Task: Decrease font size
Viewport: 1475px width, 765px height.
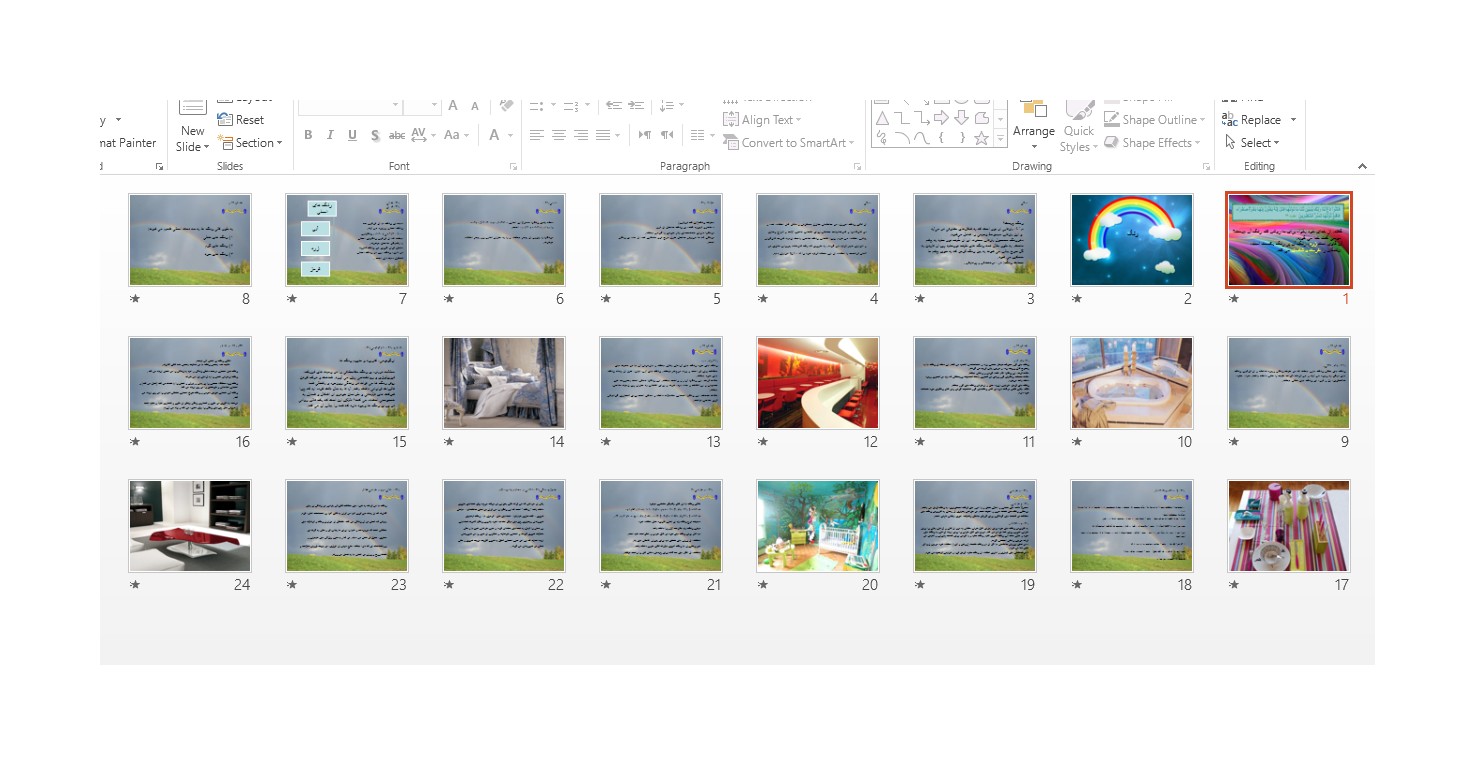Action: point(475,105)
